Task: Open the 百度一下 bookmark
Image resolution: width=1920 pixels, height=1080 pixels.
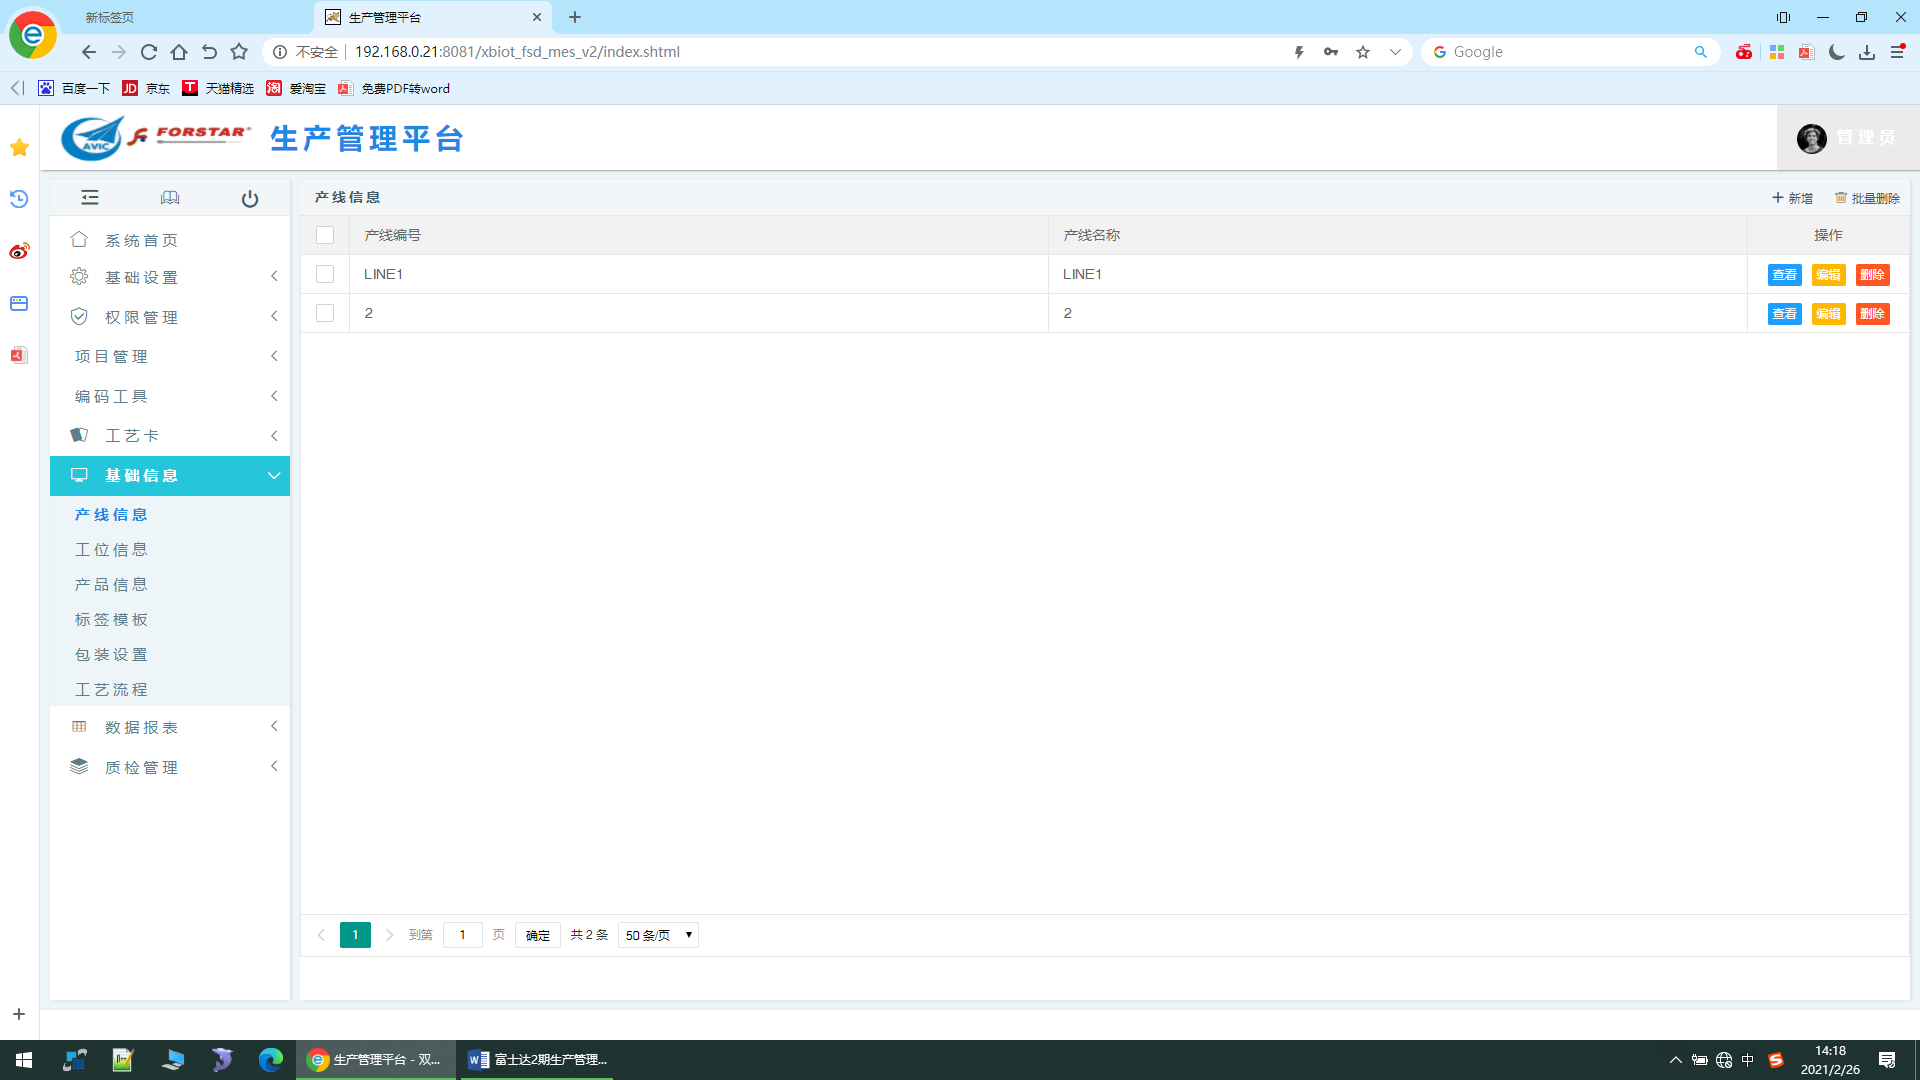Action: 74,88
